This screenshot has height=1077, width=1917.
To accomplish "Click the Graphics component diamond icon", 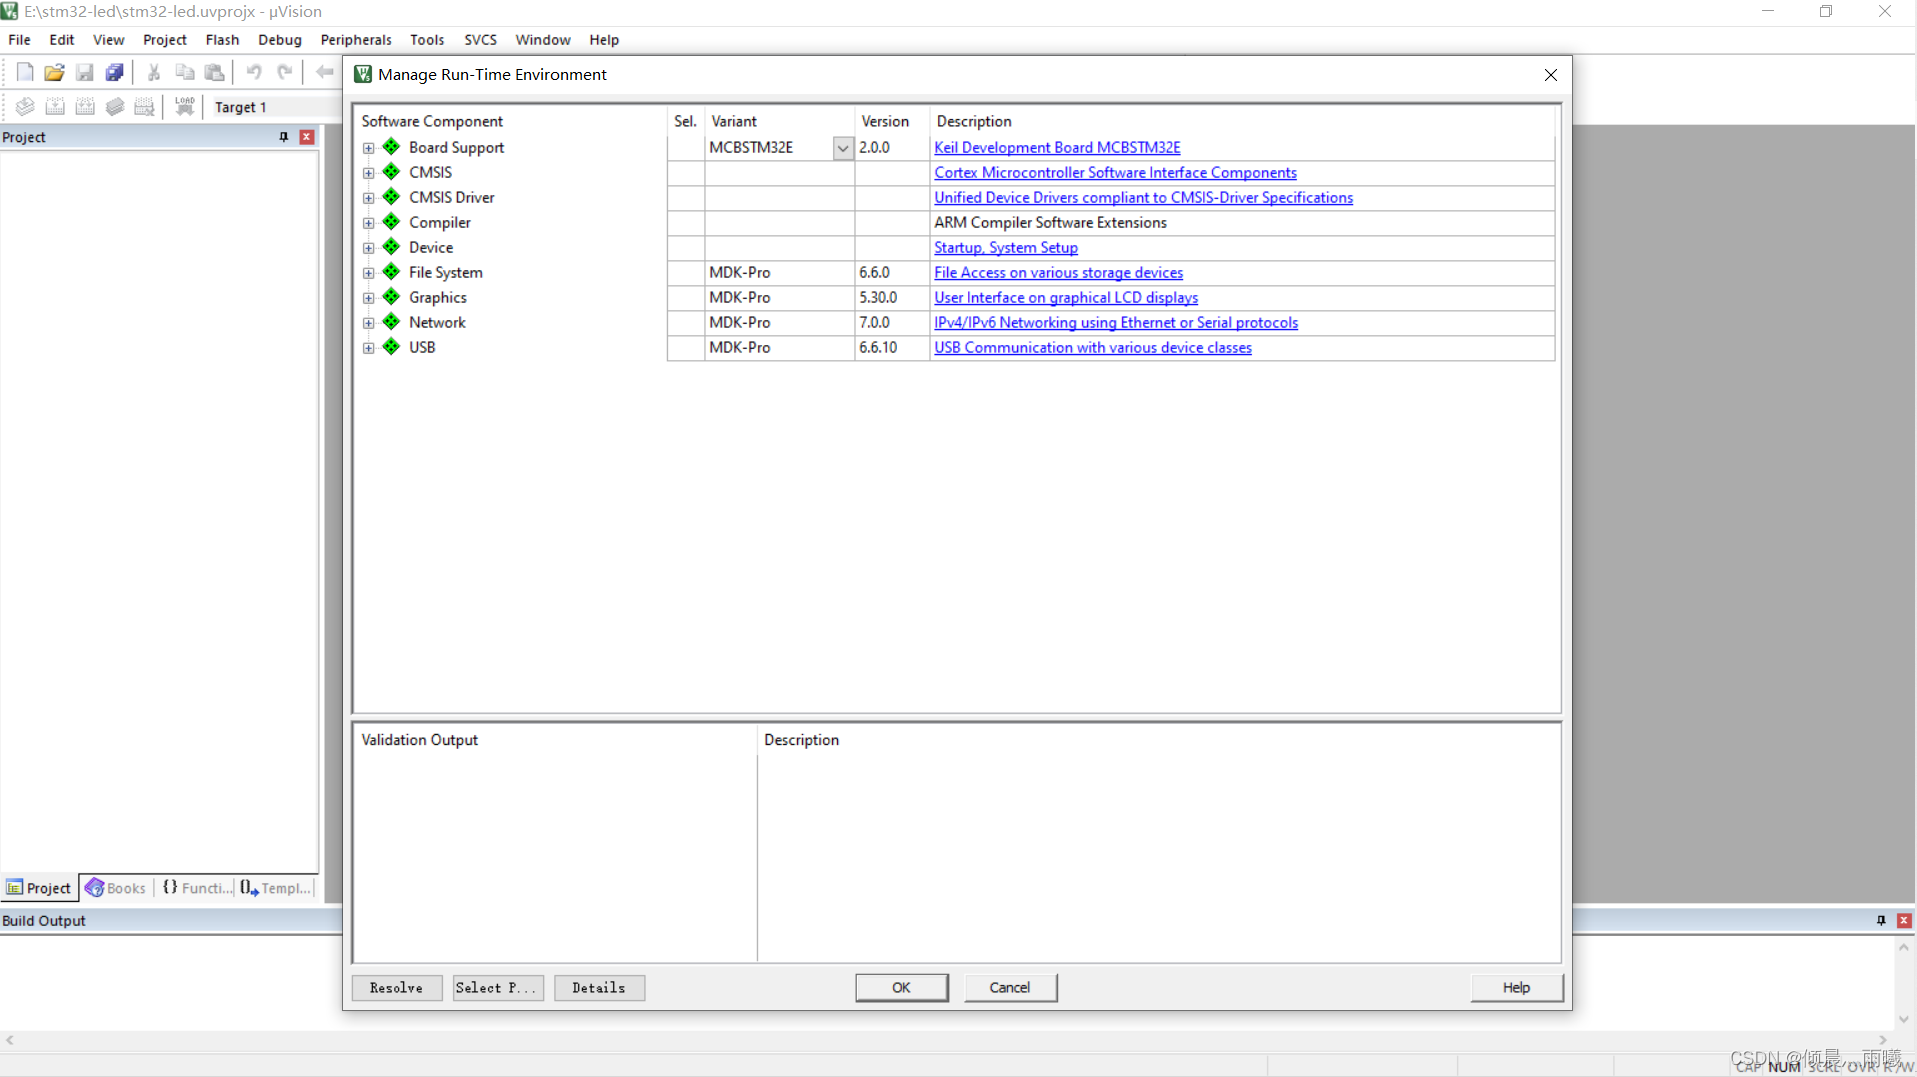I will pyautogui.click(x=391, y=297).
